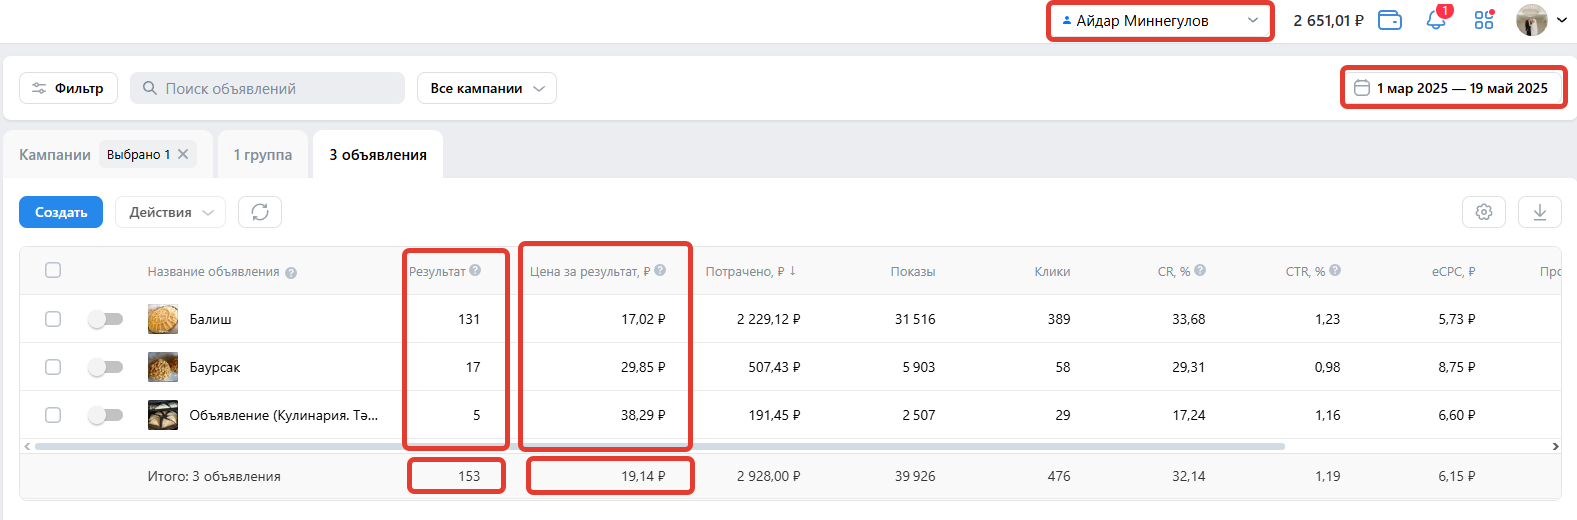The image size is (1577, 520).
Task: Toggle the Объявление (Кулинария) ad switch
Action: (x=105, y=415)
